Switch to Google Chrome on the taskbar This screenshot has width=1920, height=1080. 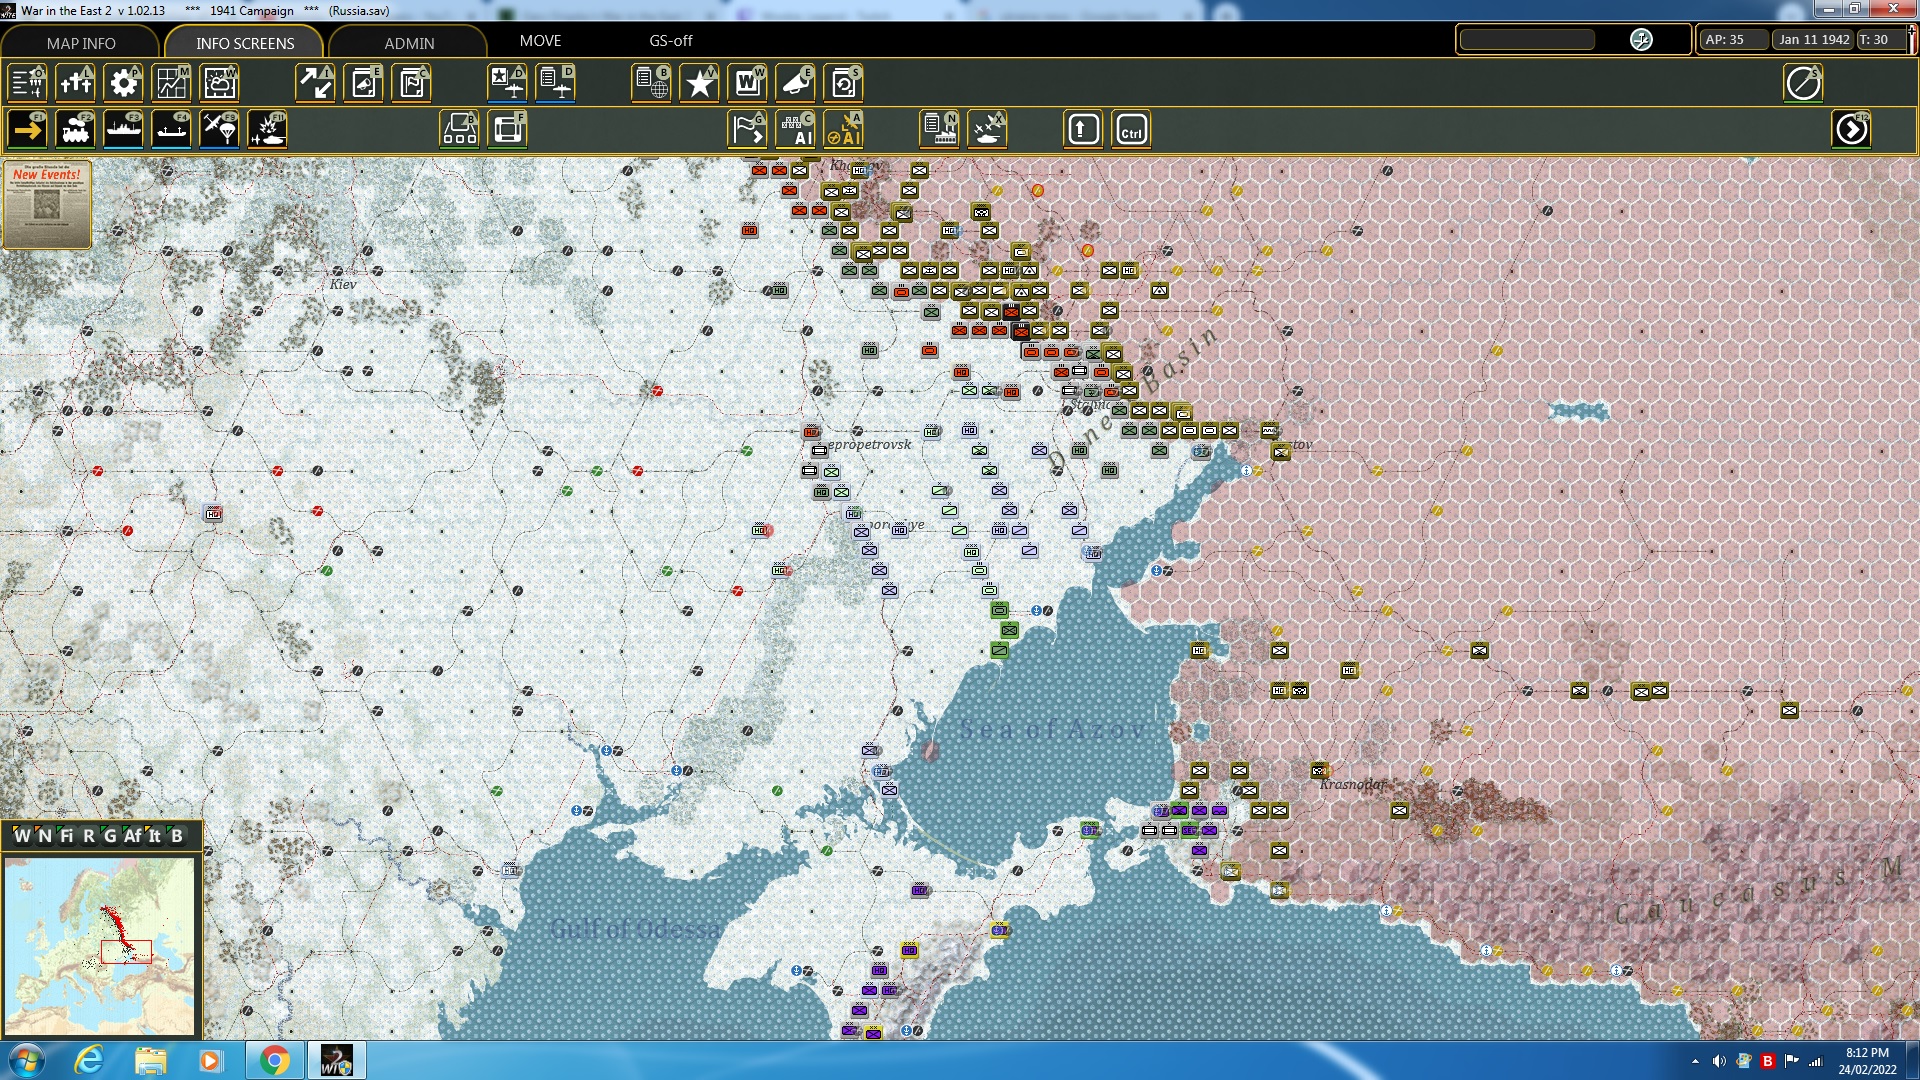coord(274,1060)
